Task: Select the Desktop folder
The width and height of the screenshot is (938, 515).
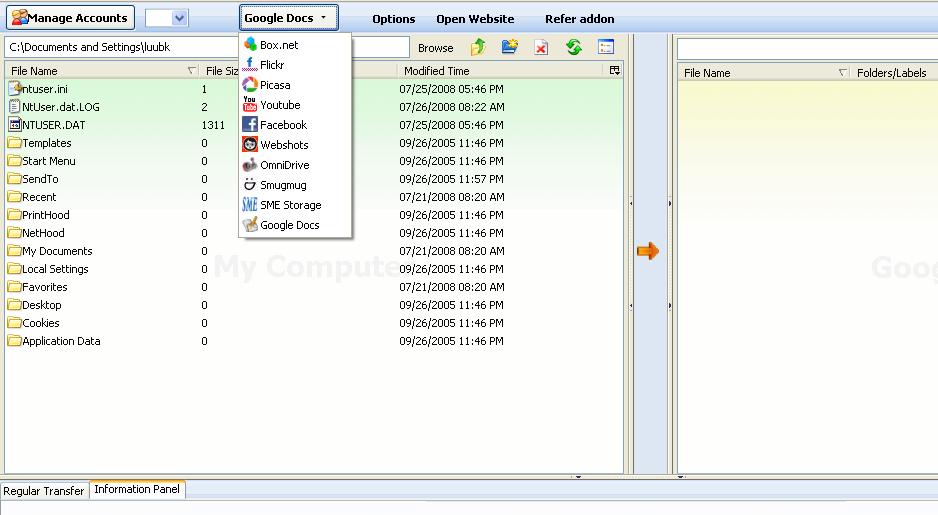Action: [35, 304]
